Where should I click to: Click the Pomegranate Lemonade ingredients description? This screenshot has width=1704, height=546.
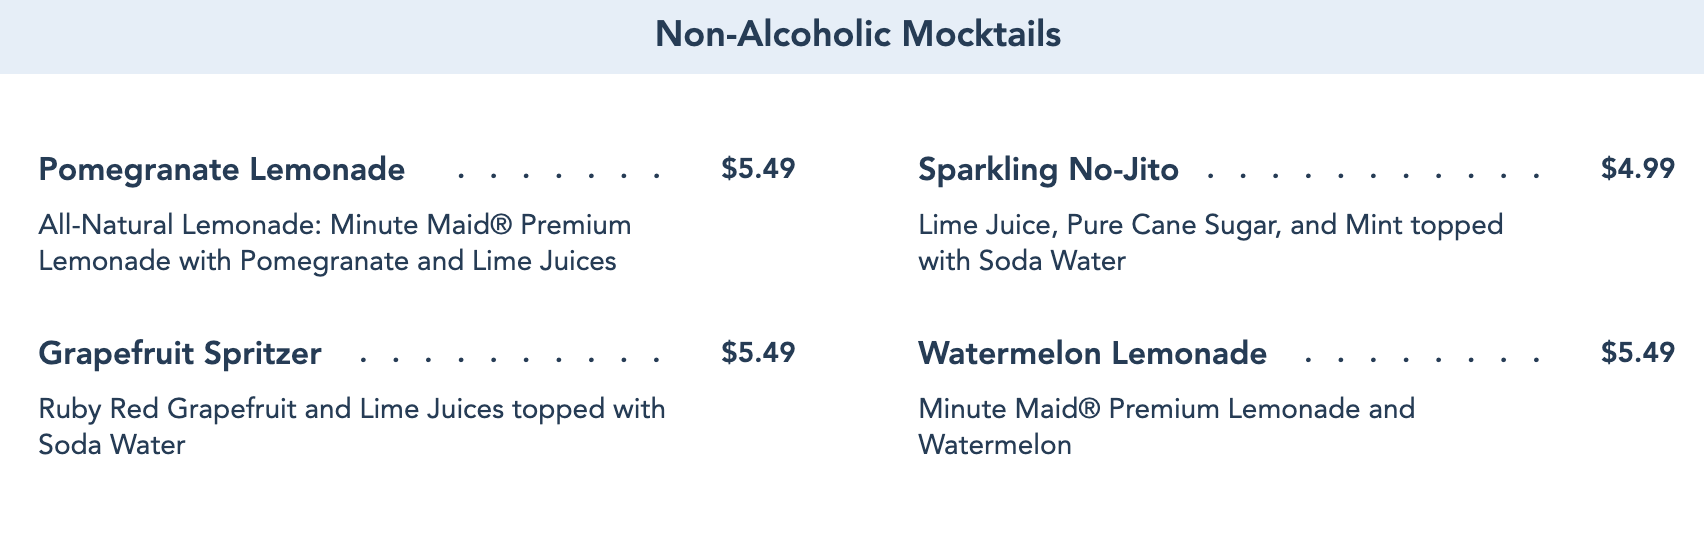pyautogui.click(x=335, y=243)
